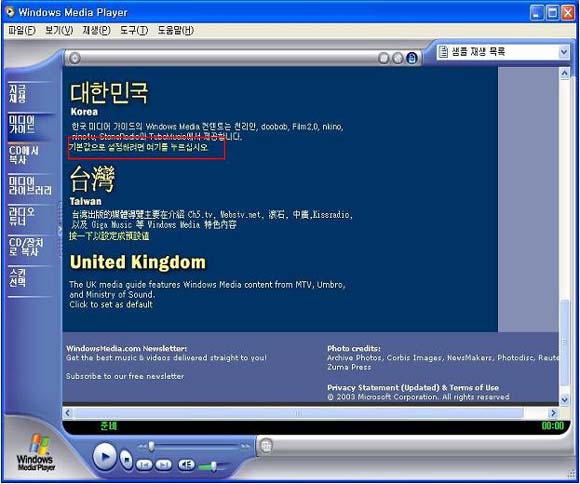
Task: Open the 보기(V) menu
Action: click(59, 30)
